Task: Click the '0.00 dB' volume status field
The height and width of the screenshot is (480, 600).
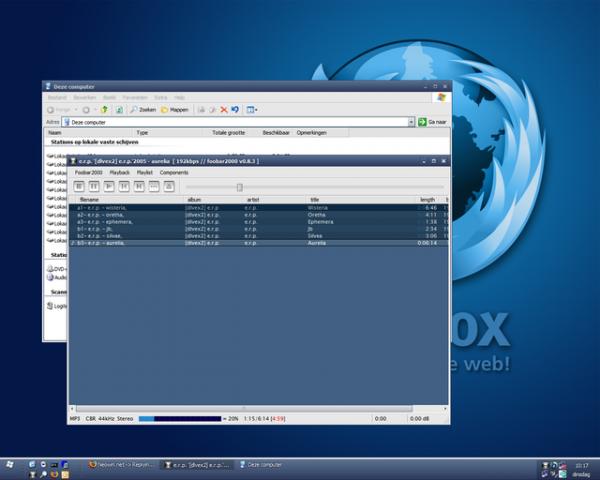Action: point(419,419)
